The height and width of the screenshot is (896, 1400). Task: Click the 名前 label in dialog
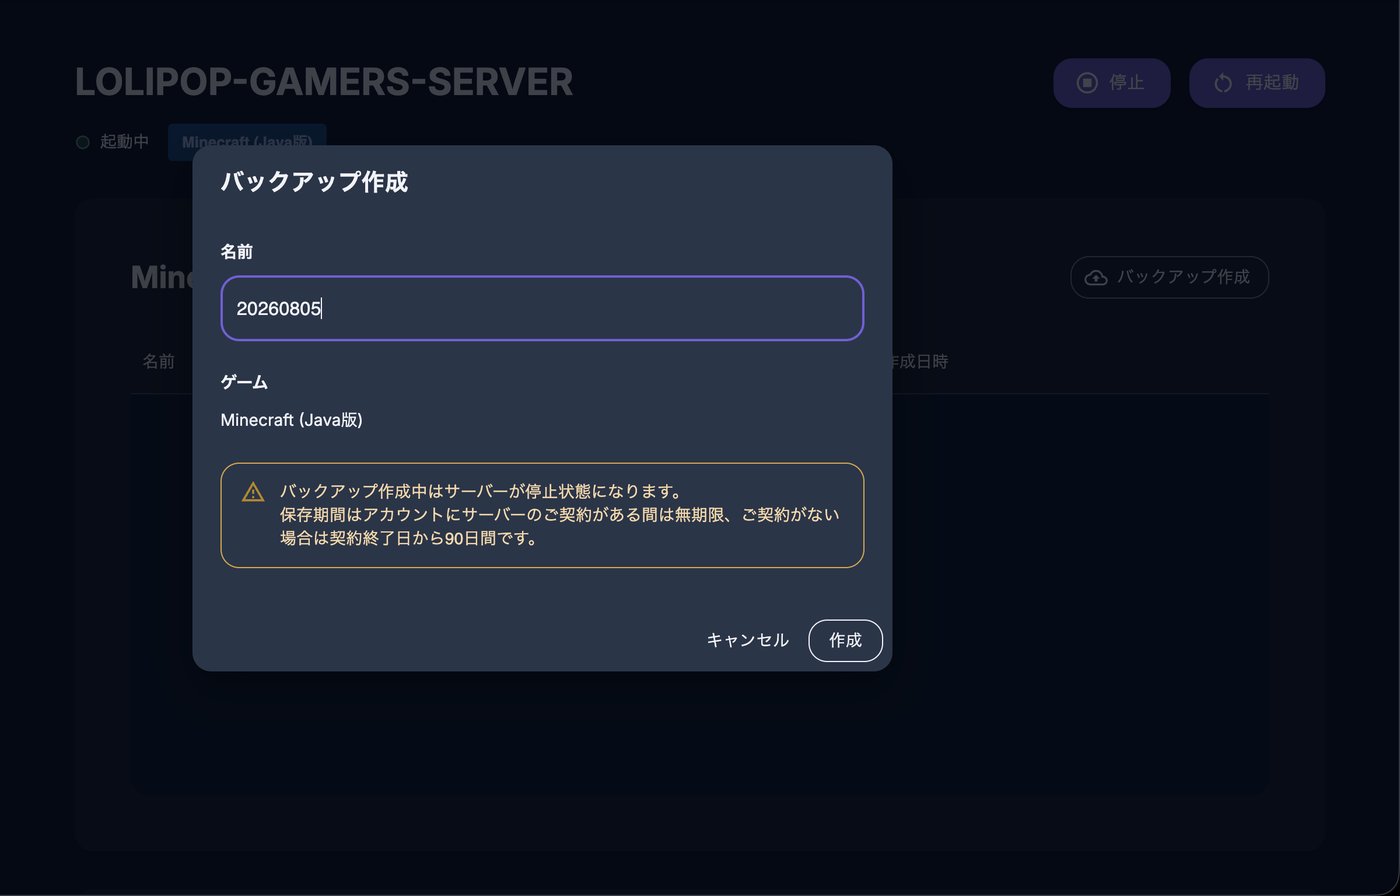click(x=236, y=252)
